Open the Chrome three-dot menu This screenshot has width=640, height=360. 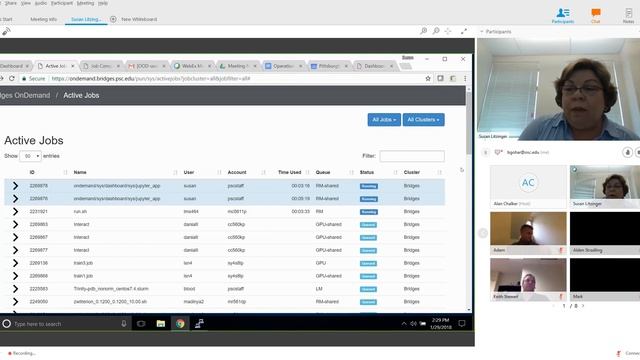click(464, 78)
